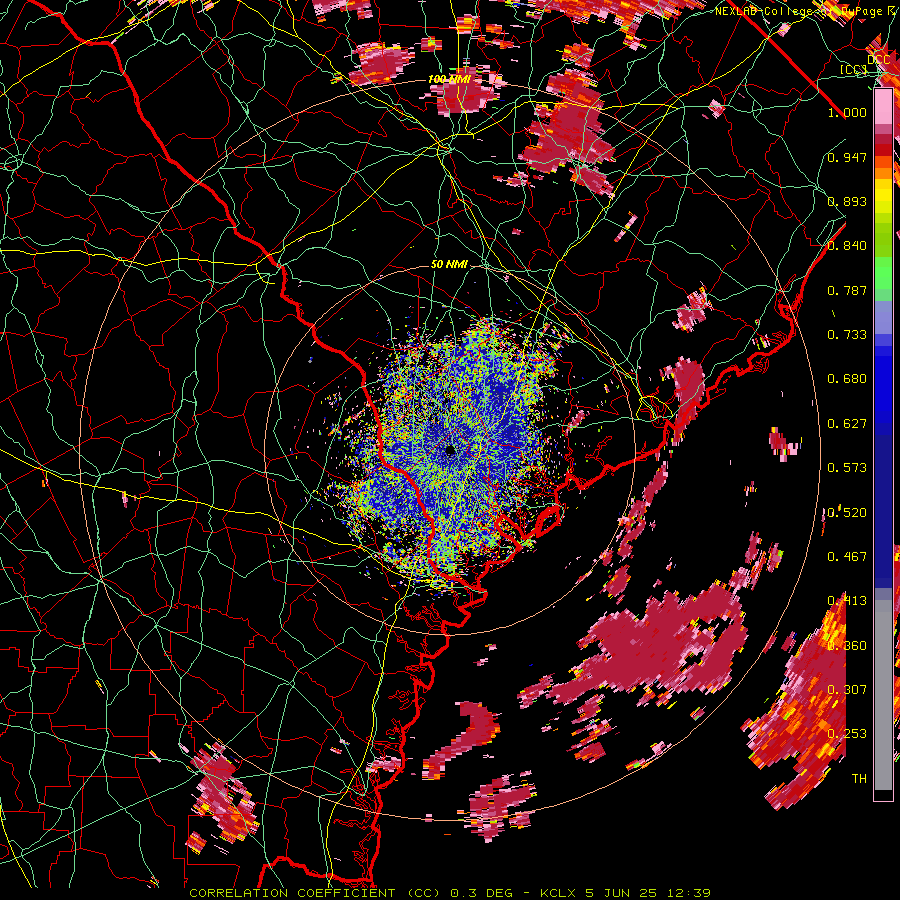Image resolution: width=900 pixels, height=900 pixels.
Task: Click the 100 NMI range ring label
Action: coord(448,79)
